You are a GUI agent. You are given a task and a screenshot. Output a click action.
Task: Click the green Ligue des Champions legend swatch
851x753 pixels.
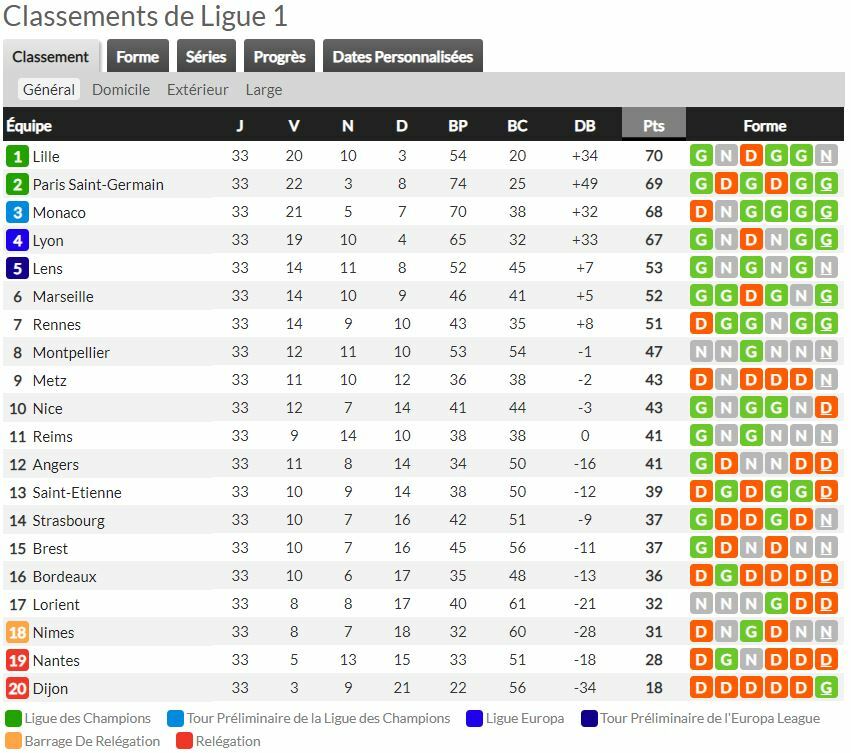tap(13, 718)
